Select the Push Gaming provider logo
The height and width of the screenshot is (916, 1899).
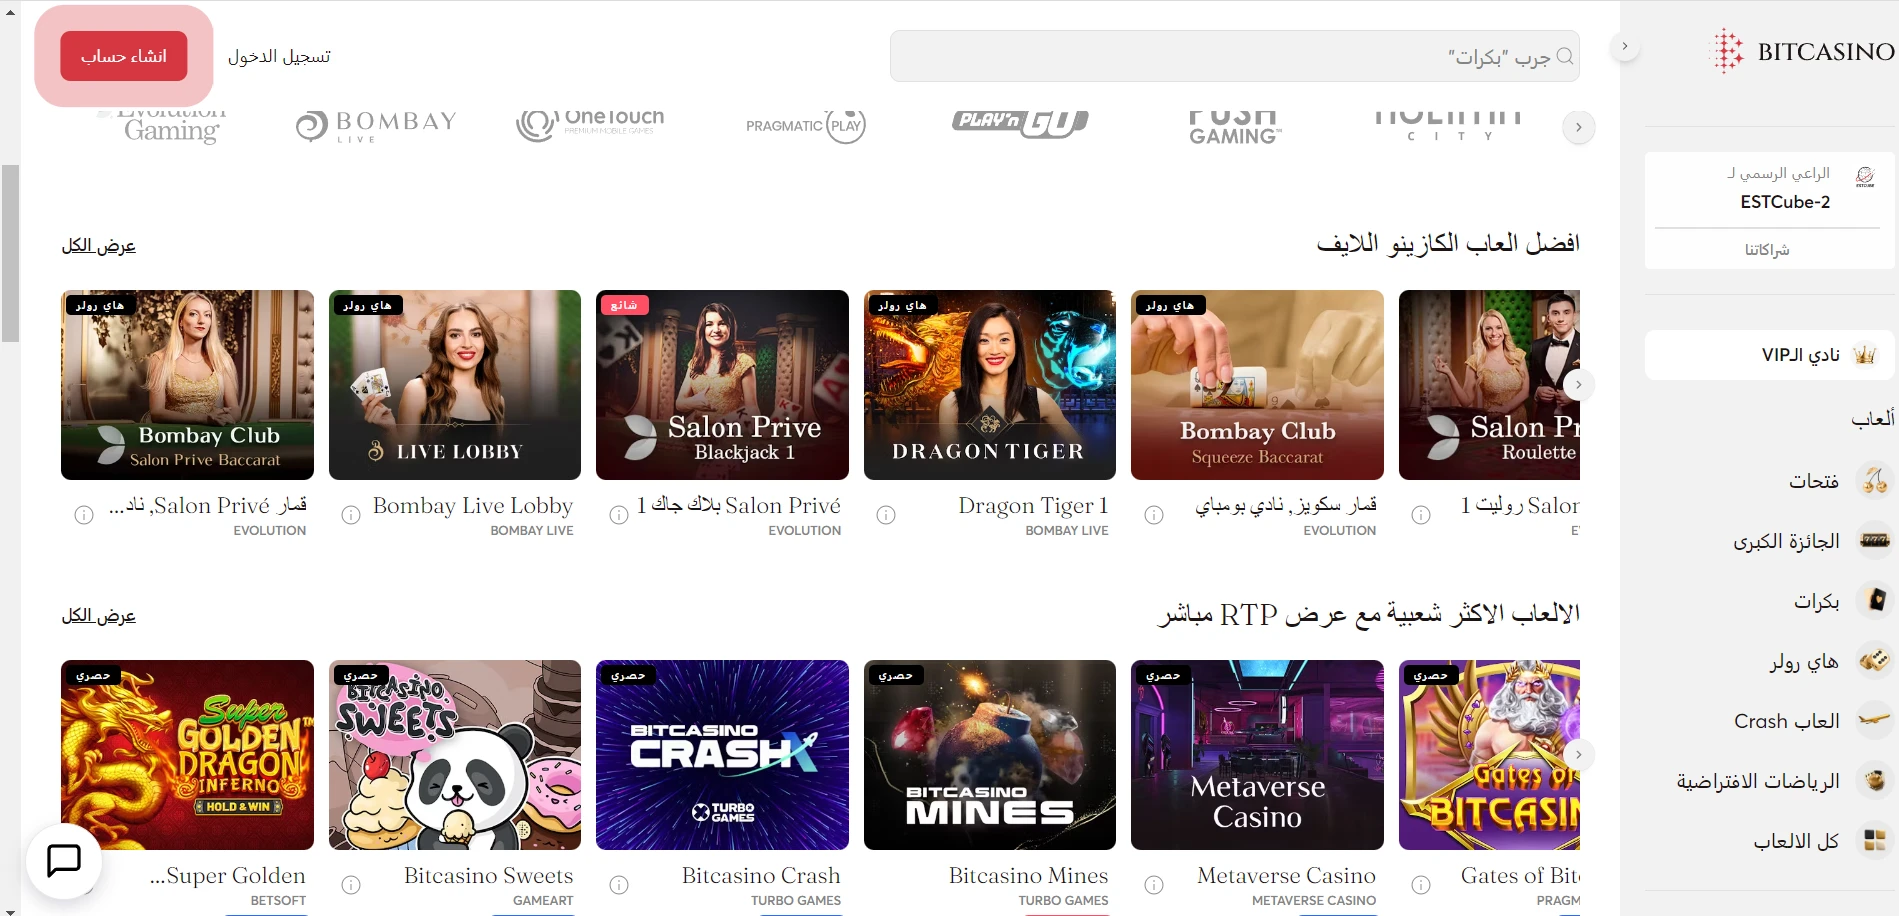pyautogui.click(x=1235, y=127)
